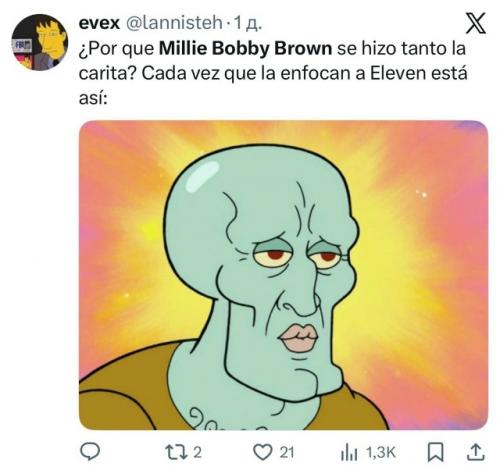Image resolution: width=500 pixels, height=470 pixels.
Task: Visit the @lannisteh handle link
Action: (x=174, y=23)
